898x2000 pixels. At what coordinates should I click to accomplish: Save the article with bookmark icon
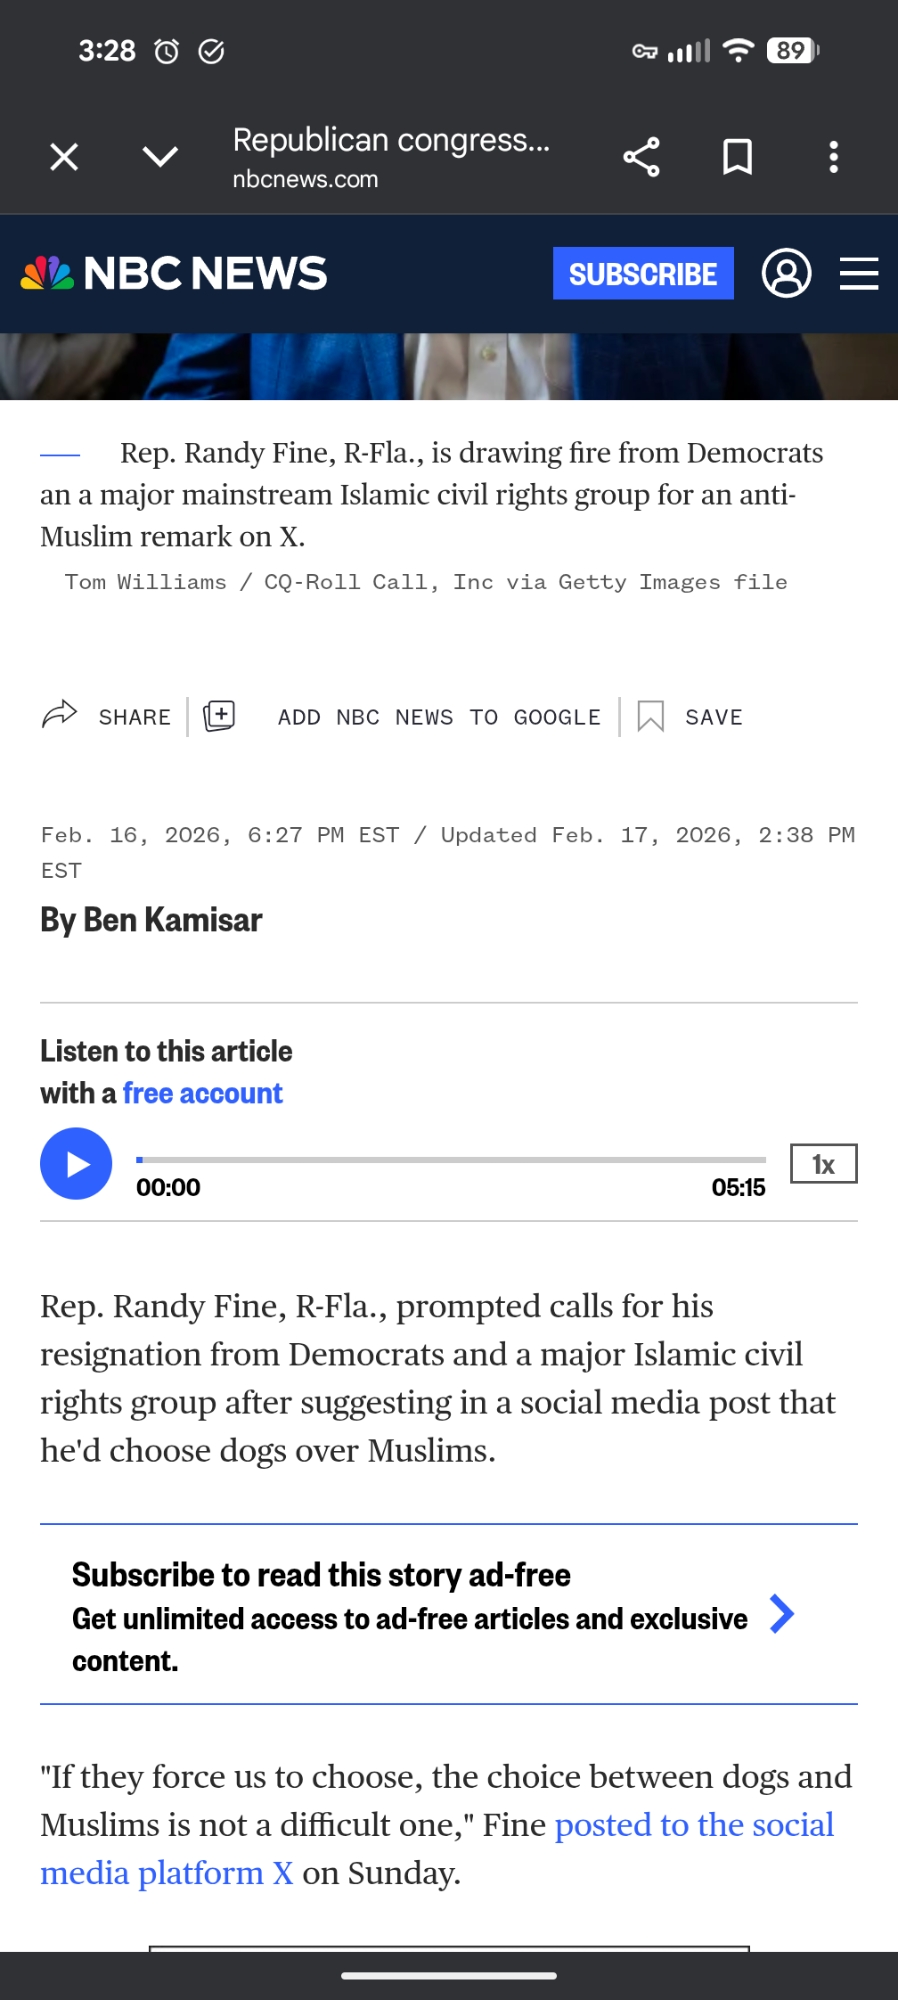pos(651,716)
